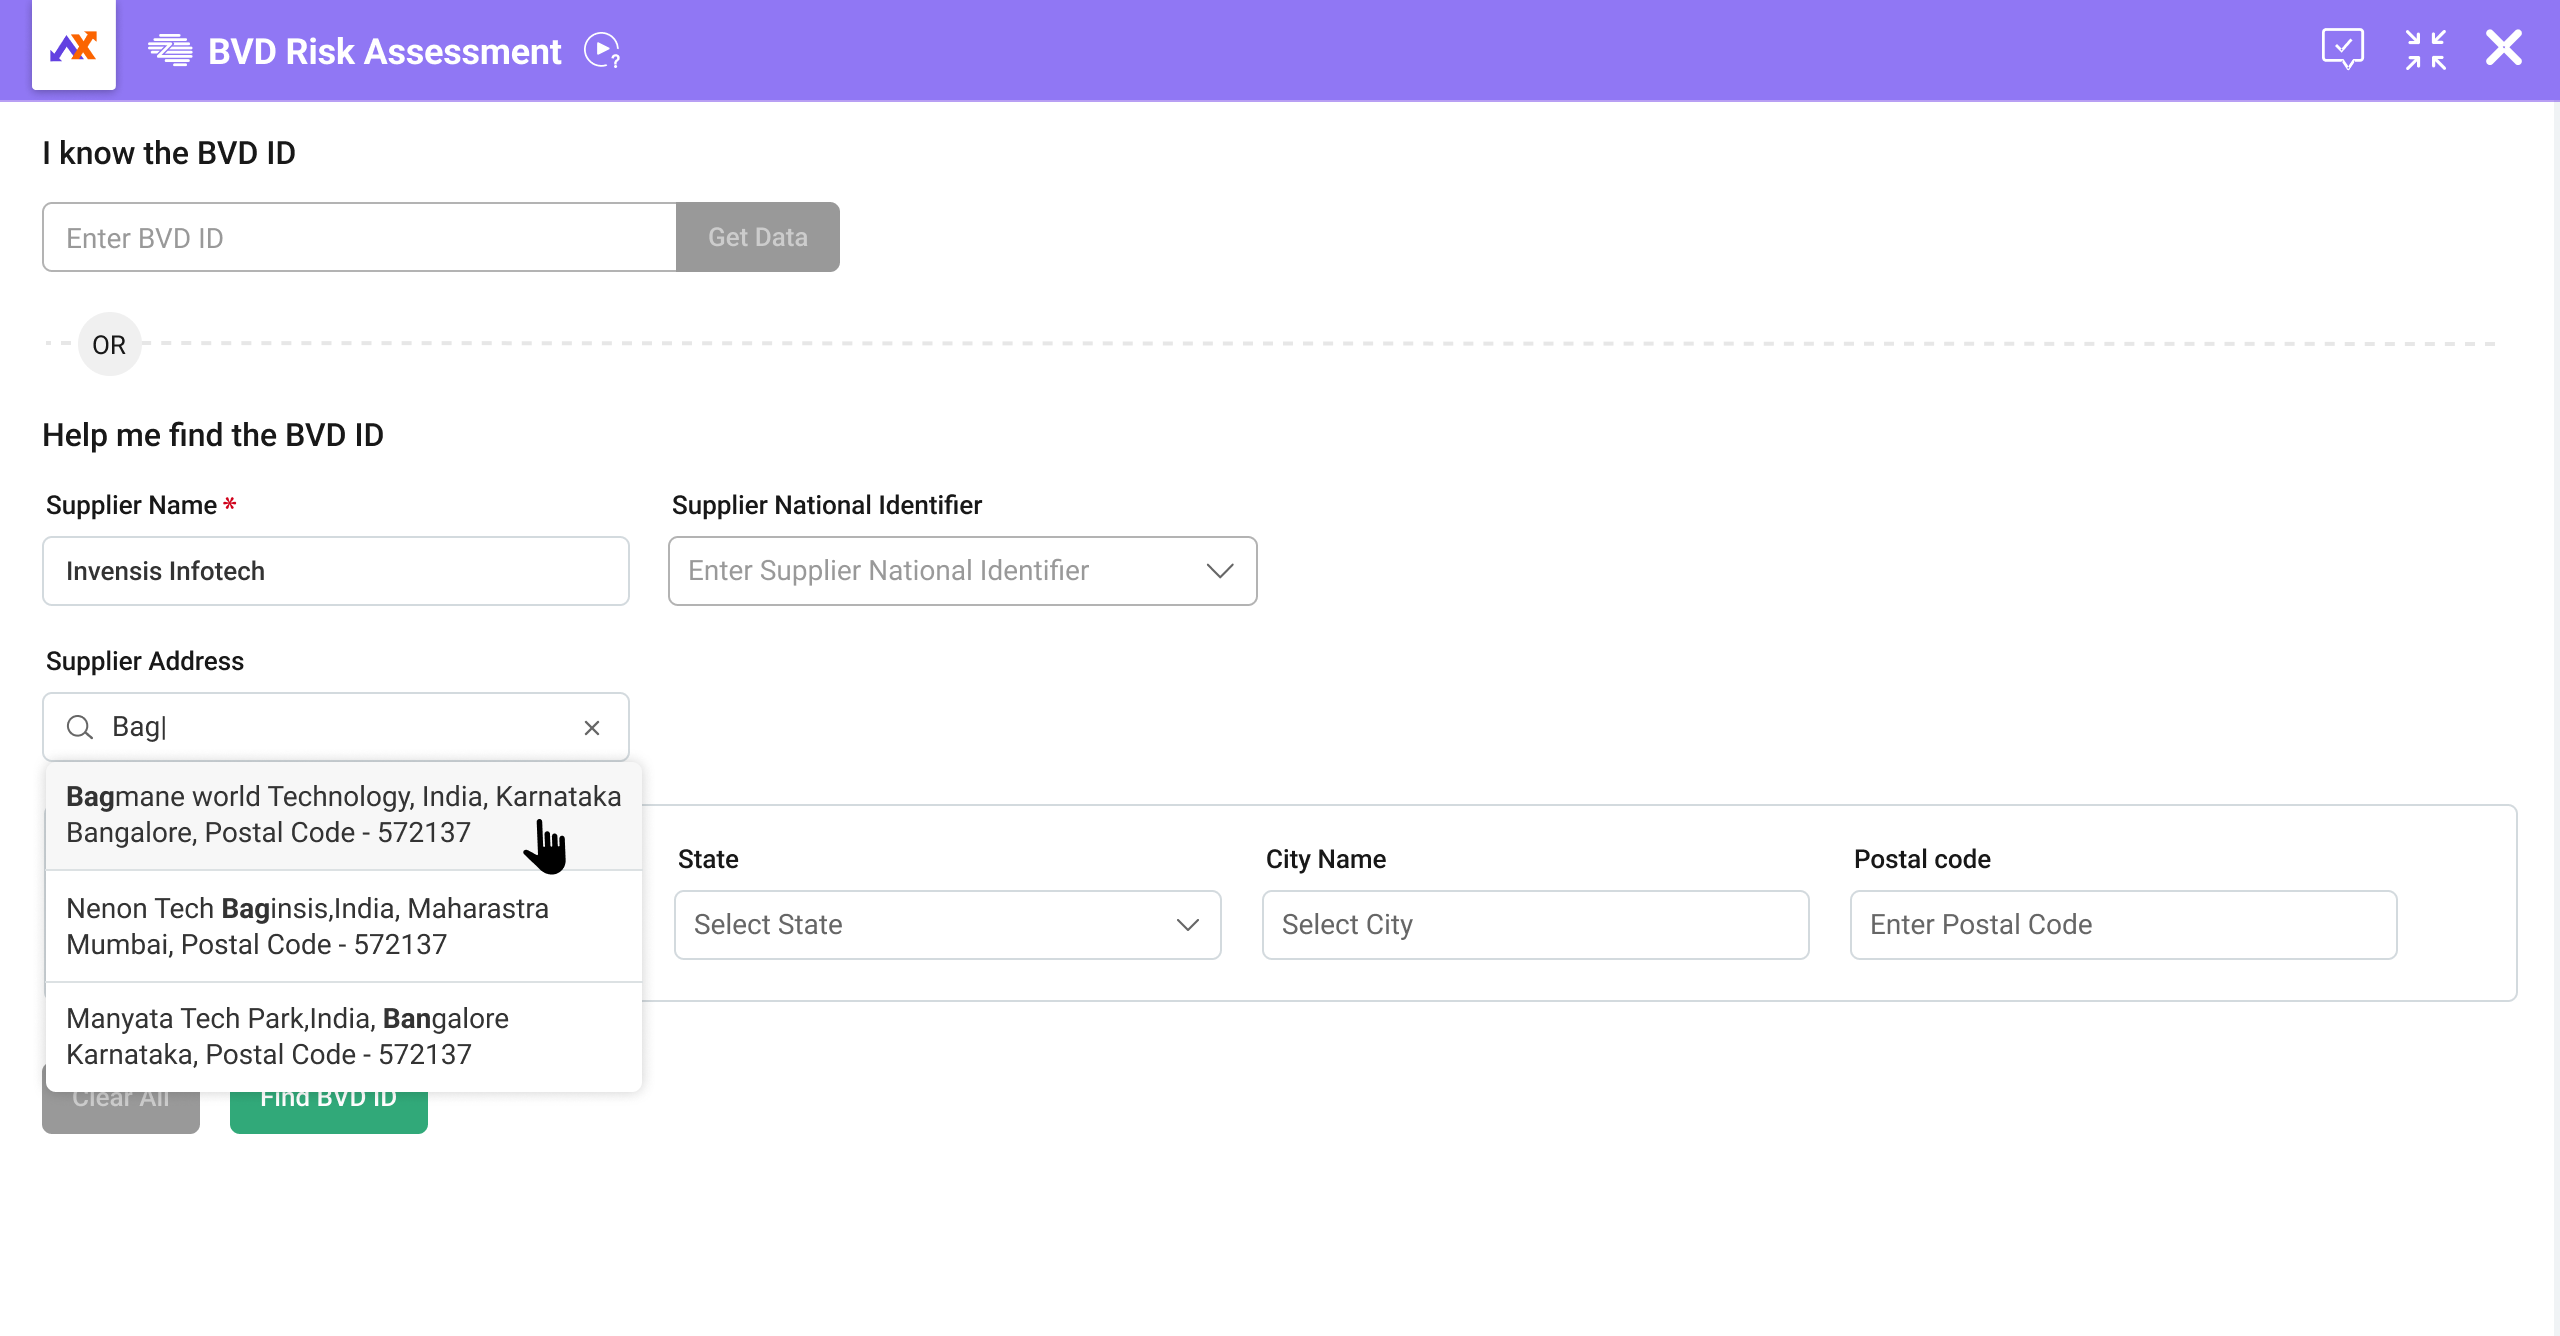This screenshot has height=1336, width=2560.
Task: Click the app logo in header
Action: coord(73,47)
